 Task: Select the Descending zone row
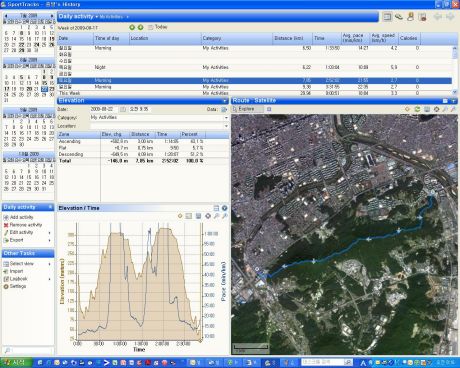[x=131, y=154]
